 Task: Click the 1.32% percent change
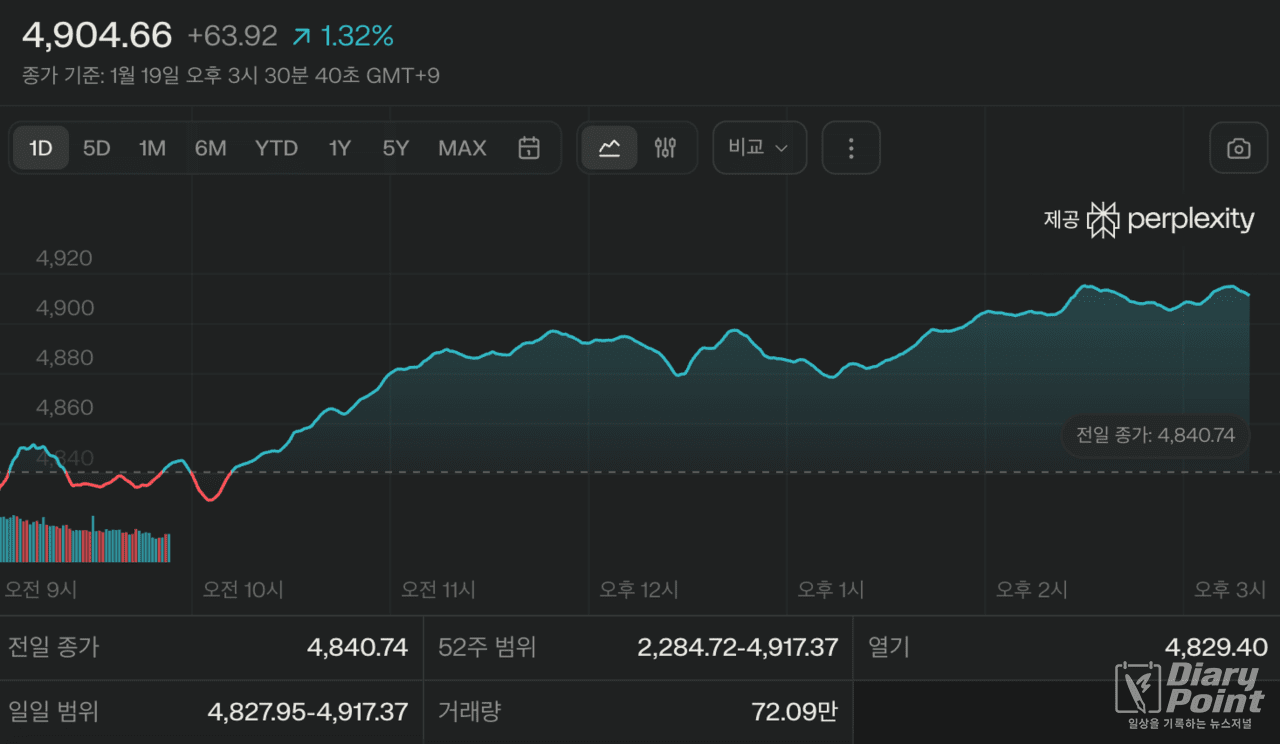pyautogui.click(x=357, y=37)
